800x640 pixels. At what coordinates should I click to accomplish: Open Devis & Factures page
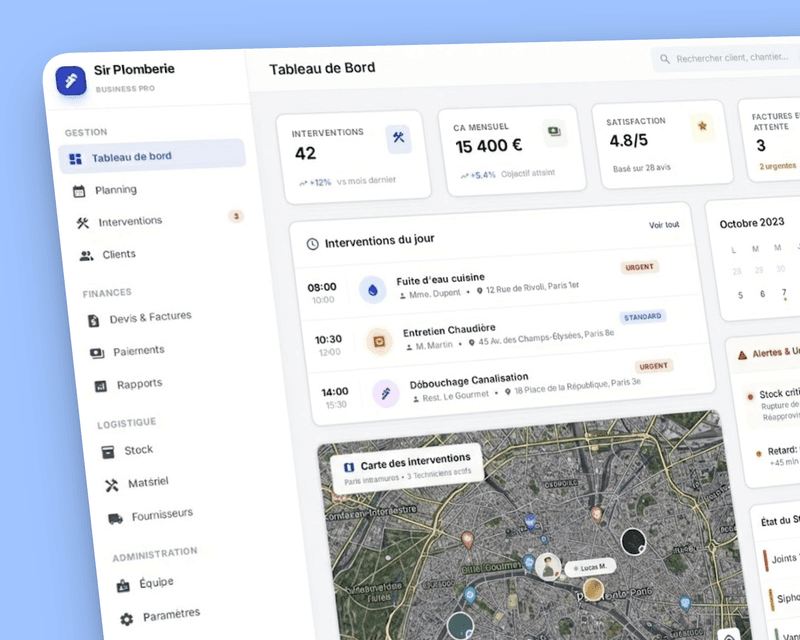pos(151,317)
